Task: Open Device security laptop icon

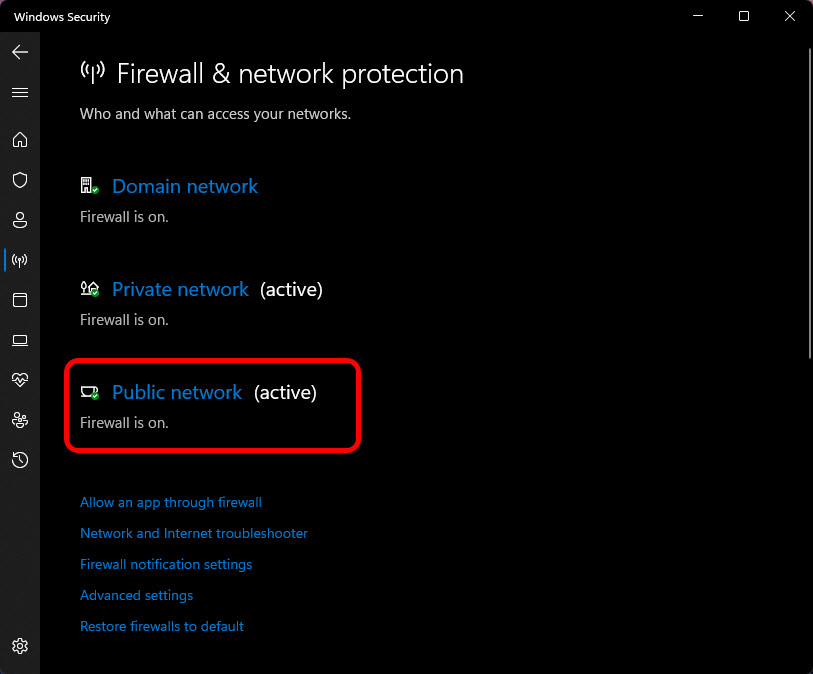Action: [x=20, y=340]
